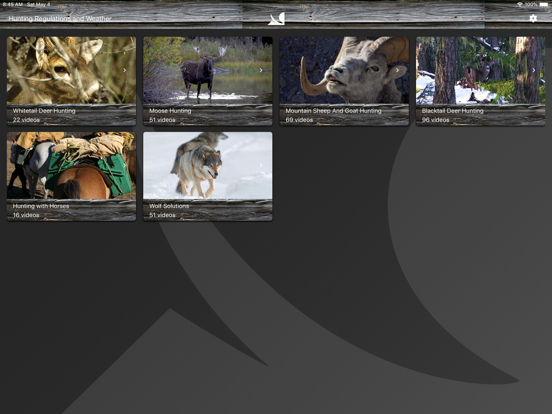552x414 pixels.
Task: Expand chevron on Mountain Sheep card
Action: click(x=397, y=70)
